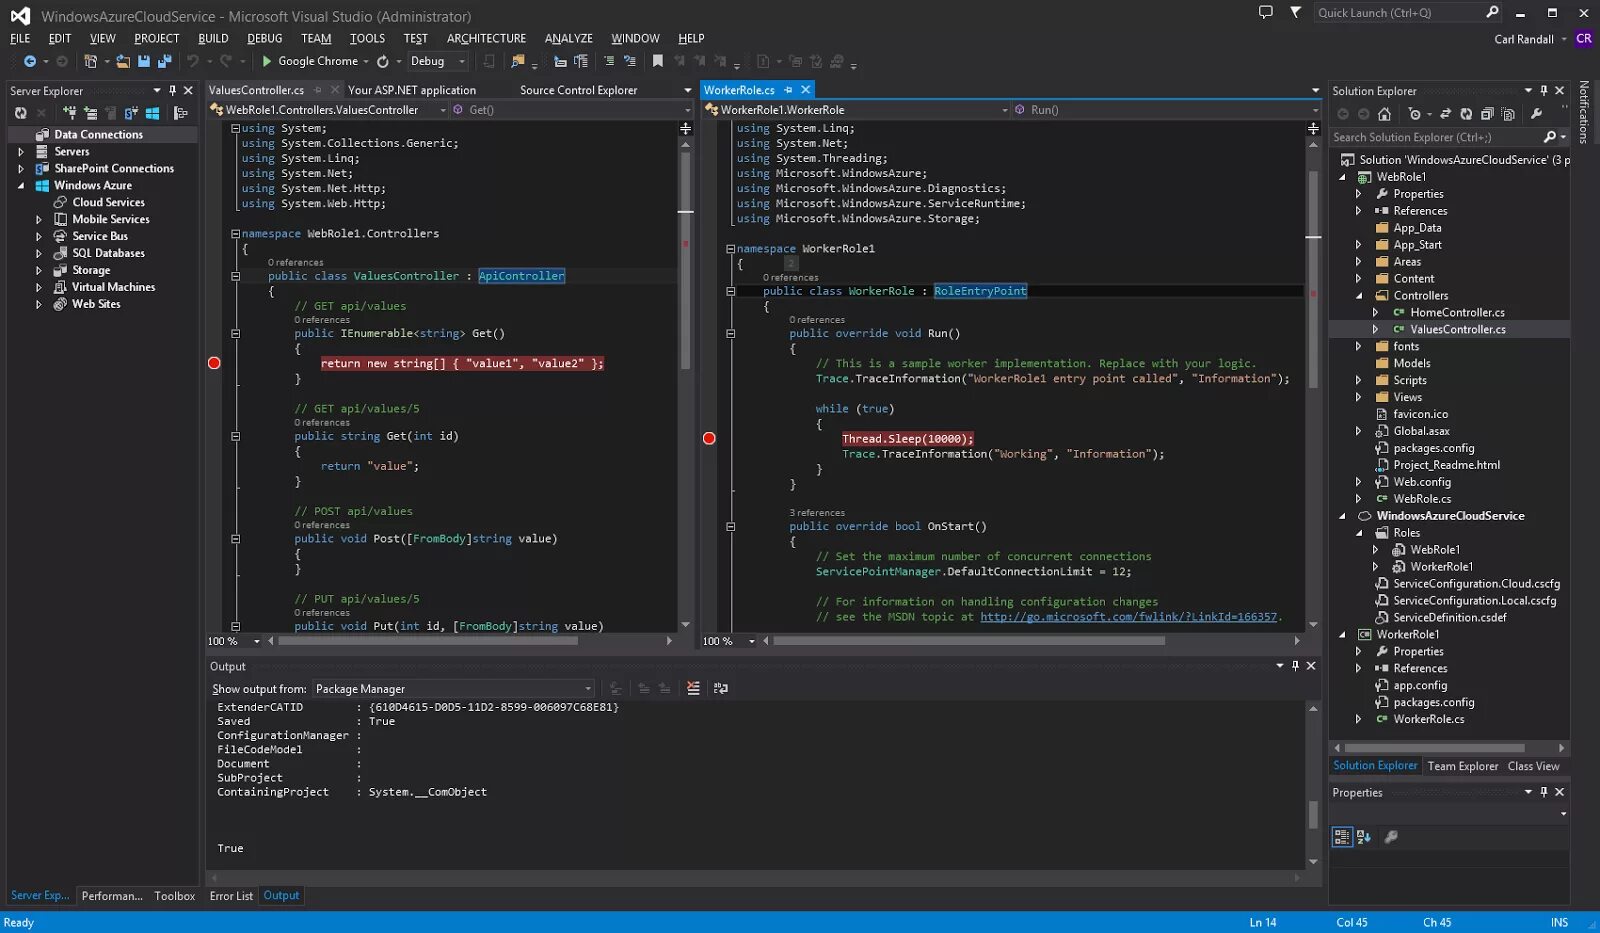Screen dimensions: 1600x933
Task: Click Sync with Active Document icon
Action: [1445, 114]
